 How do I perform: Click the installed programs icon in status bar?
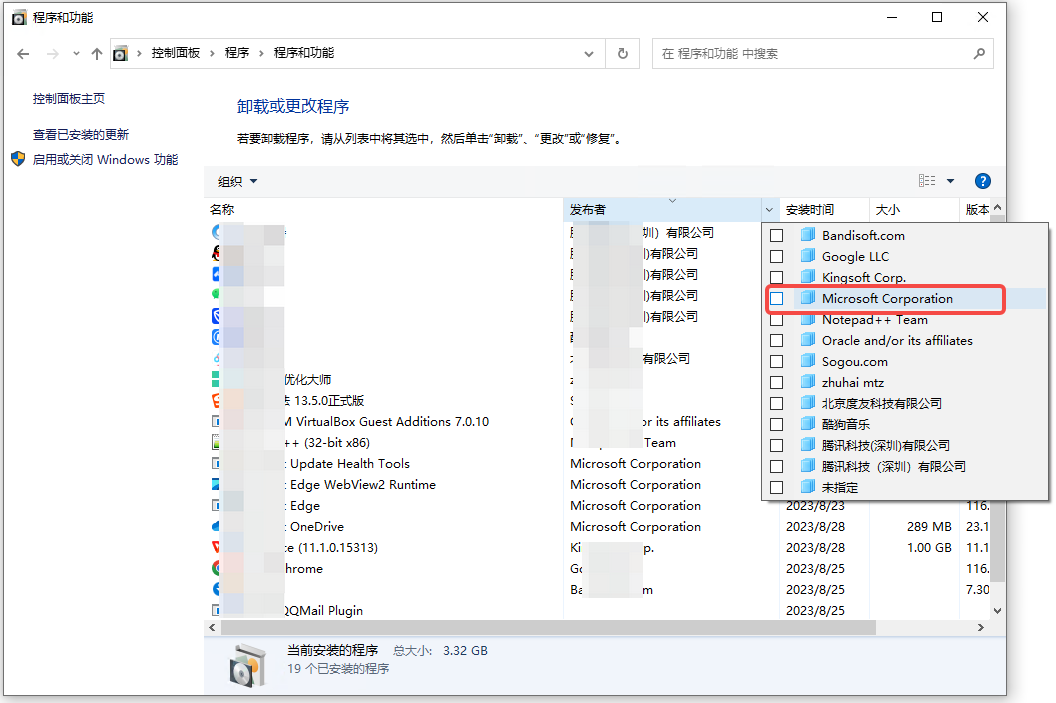[x=247, y=665]
